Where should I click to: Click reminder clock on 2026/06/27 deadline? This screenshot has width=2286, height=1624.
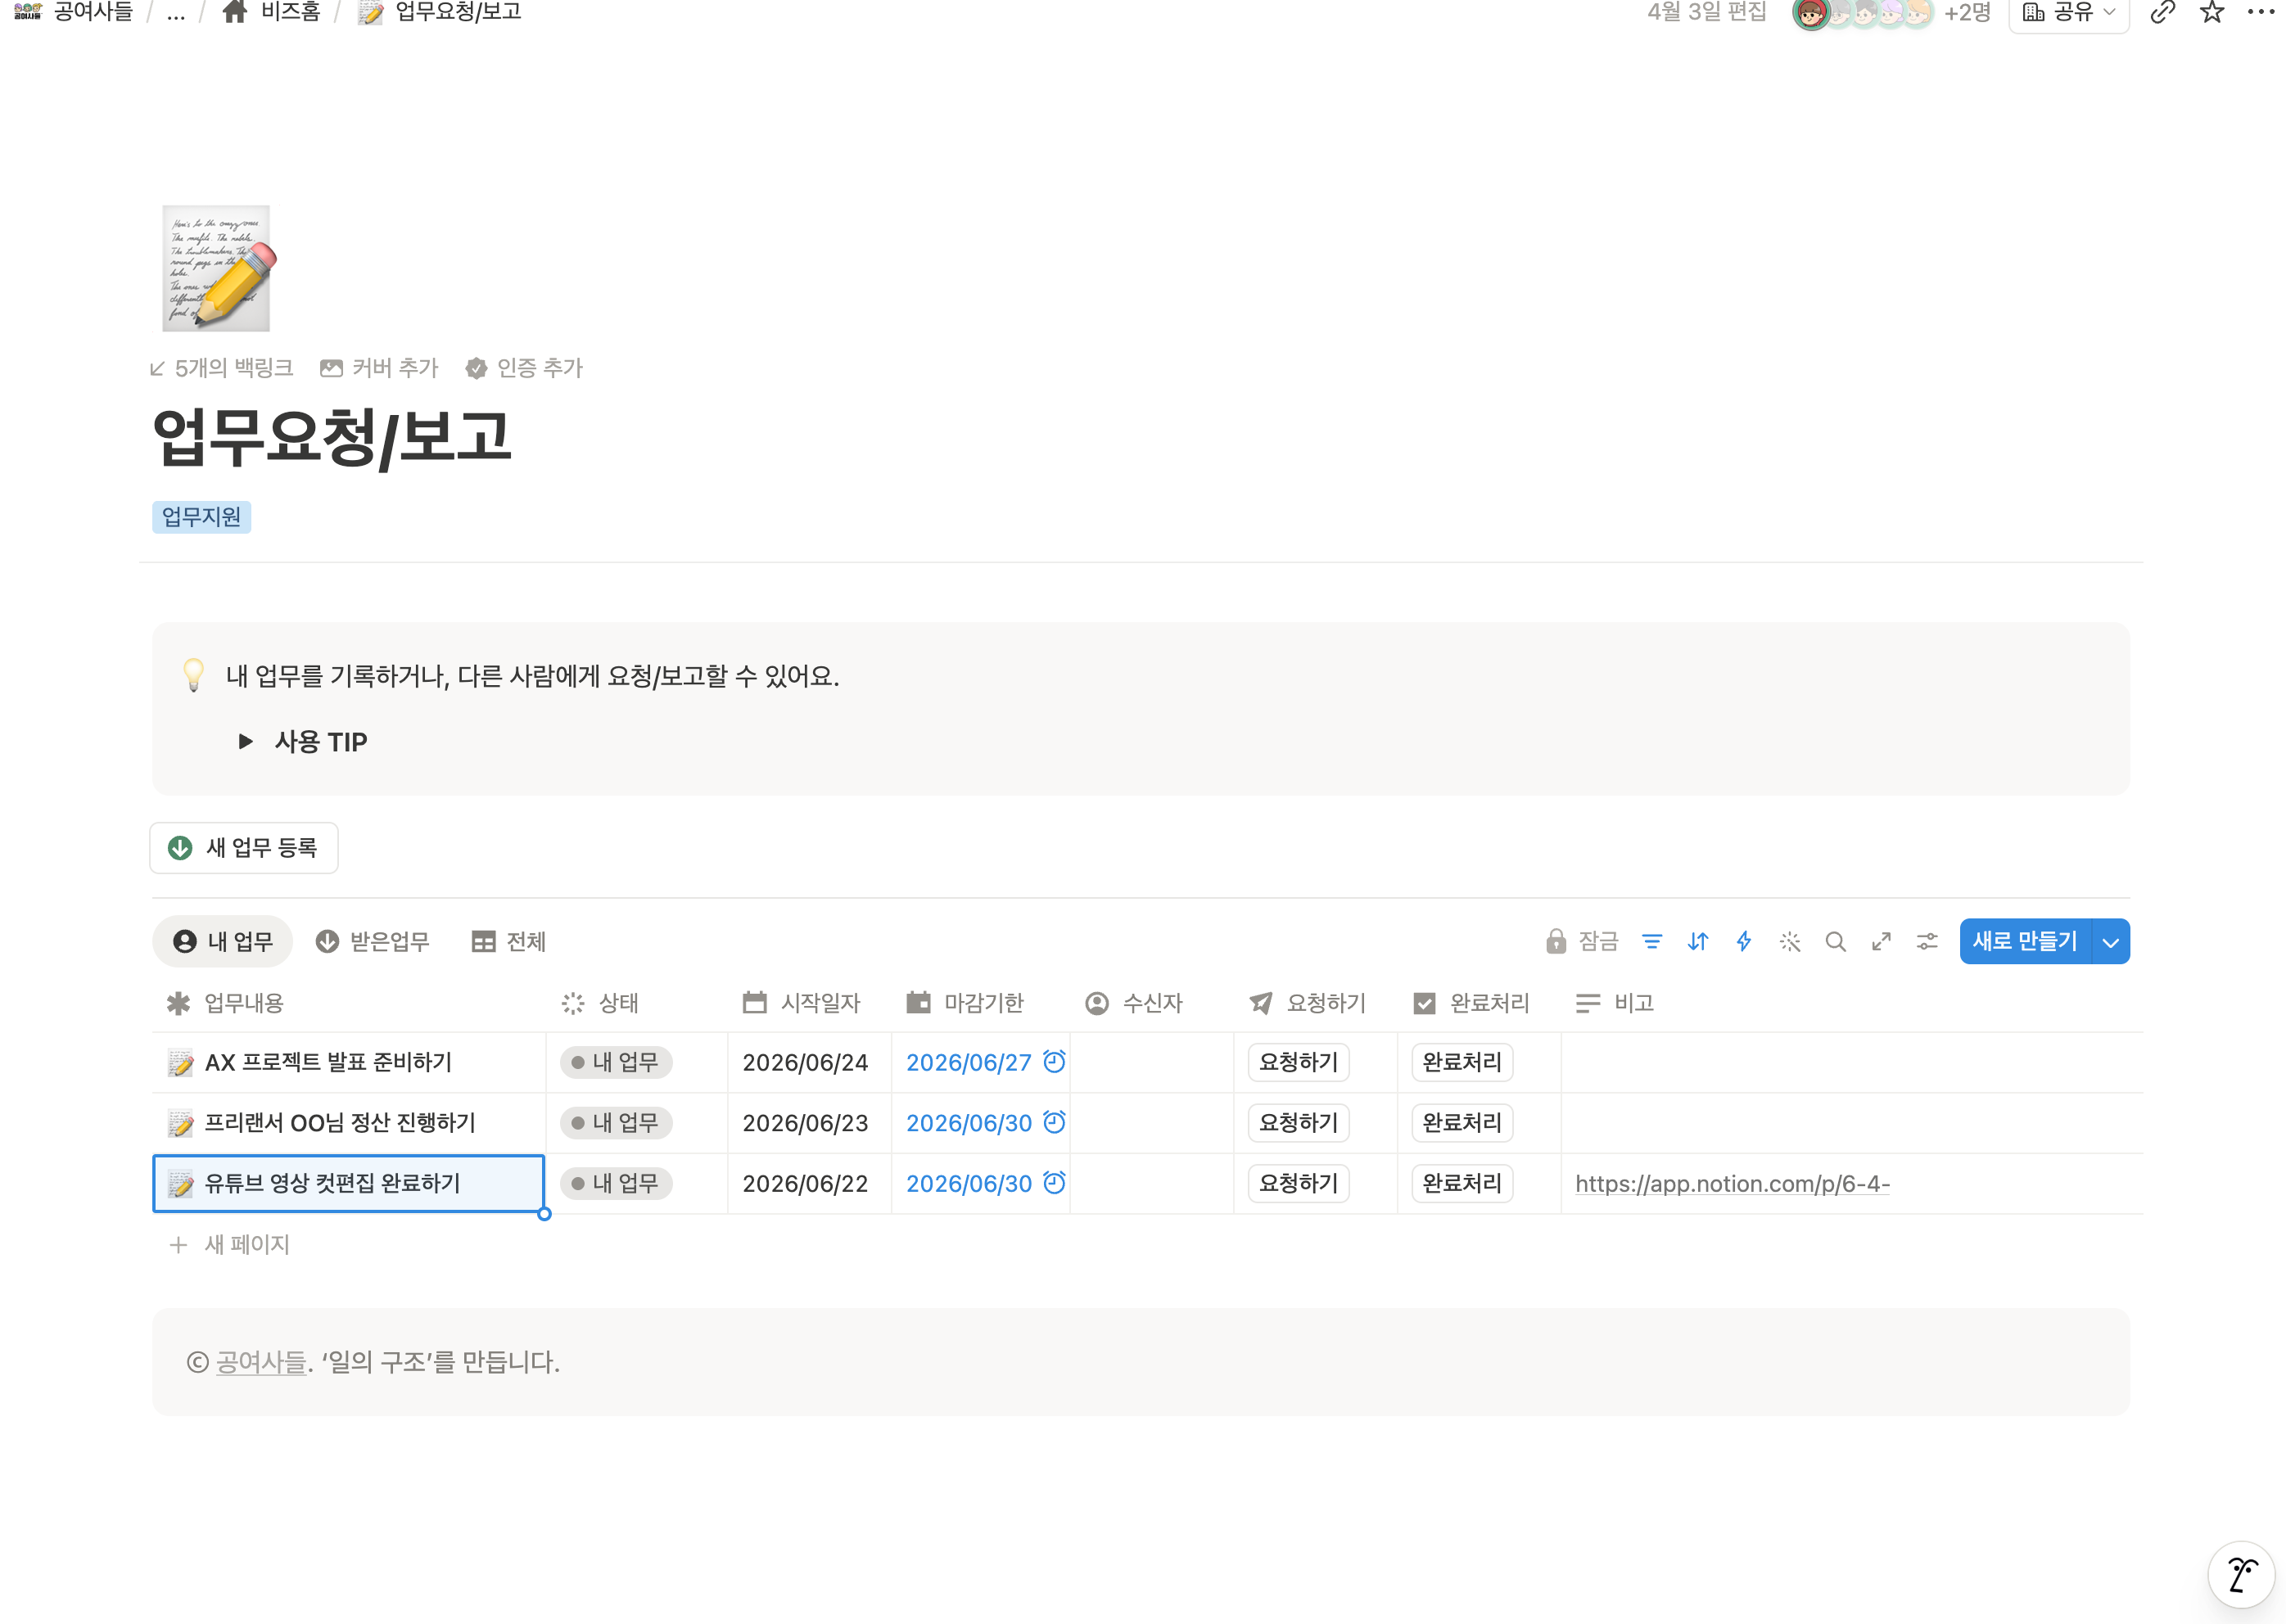point(1054,1061)
